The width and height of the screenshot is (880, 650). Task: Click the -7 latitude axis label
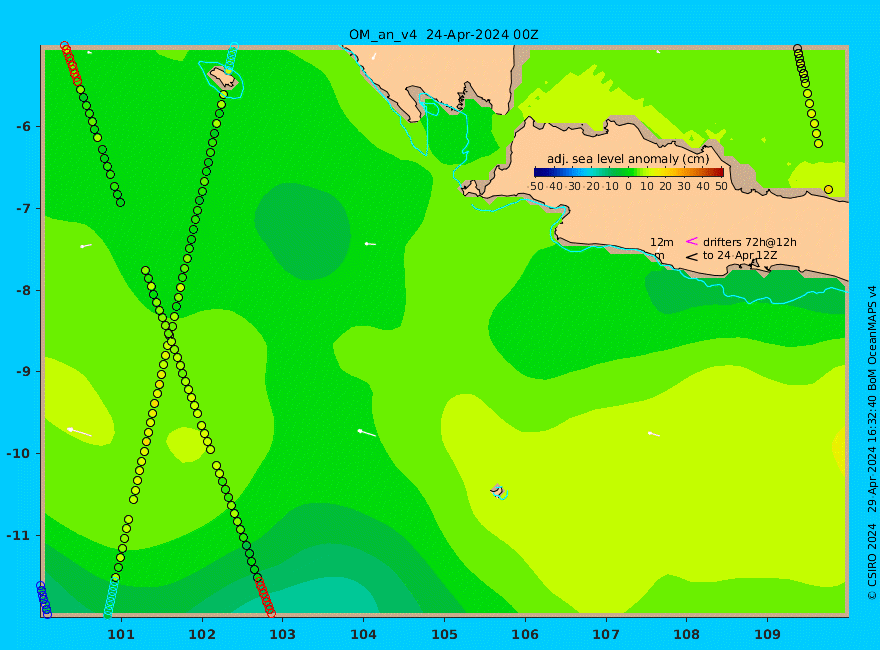tap(24, 208)
